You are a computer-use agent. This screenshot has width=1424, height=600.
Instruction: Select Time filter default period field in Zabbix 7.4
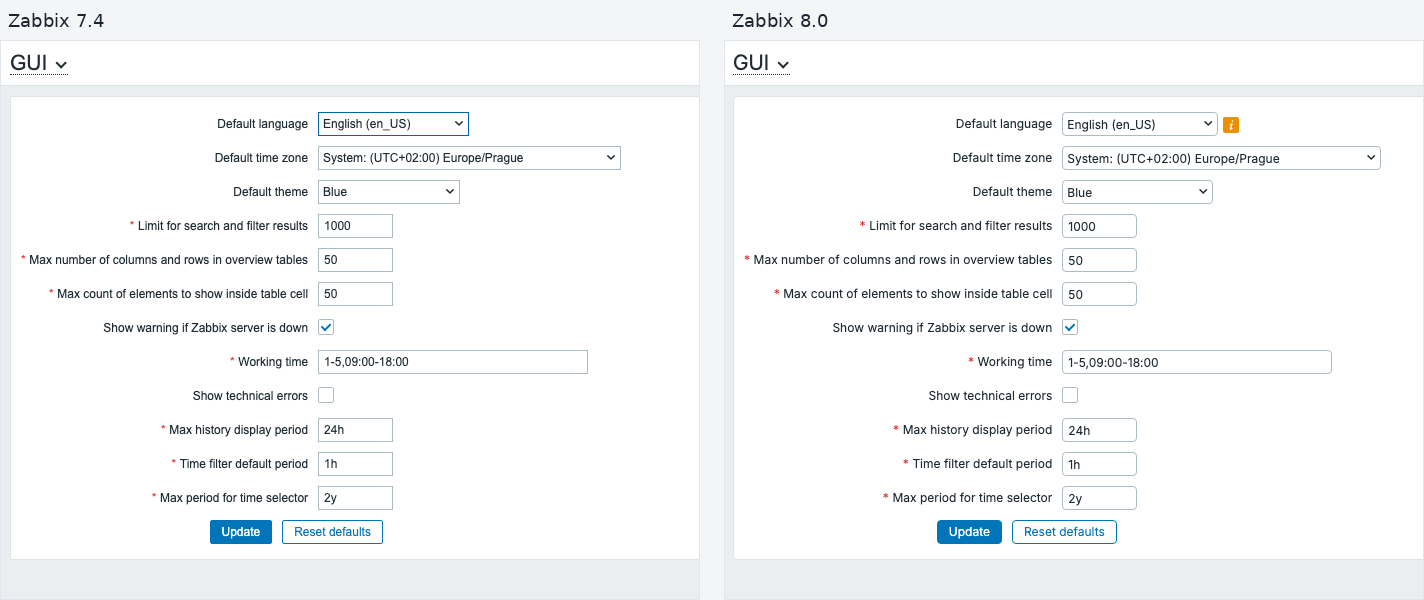coord(355,464)
